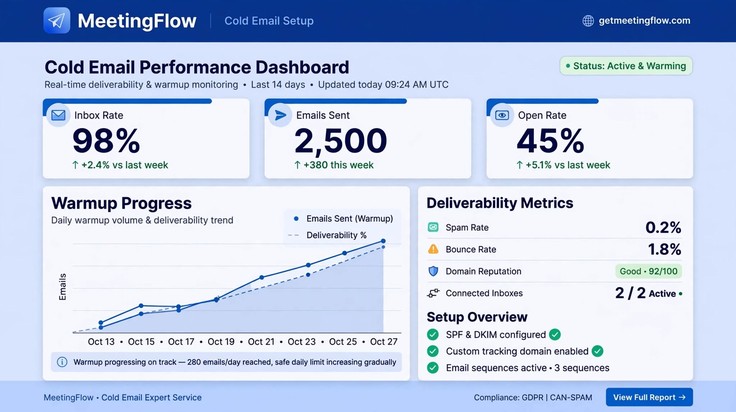736x412 pixels.
Task: Toggle the Emails Sent (Warmup) legend entry
Action: [x=344, y=219]
